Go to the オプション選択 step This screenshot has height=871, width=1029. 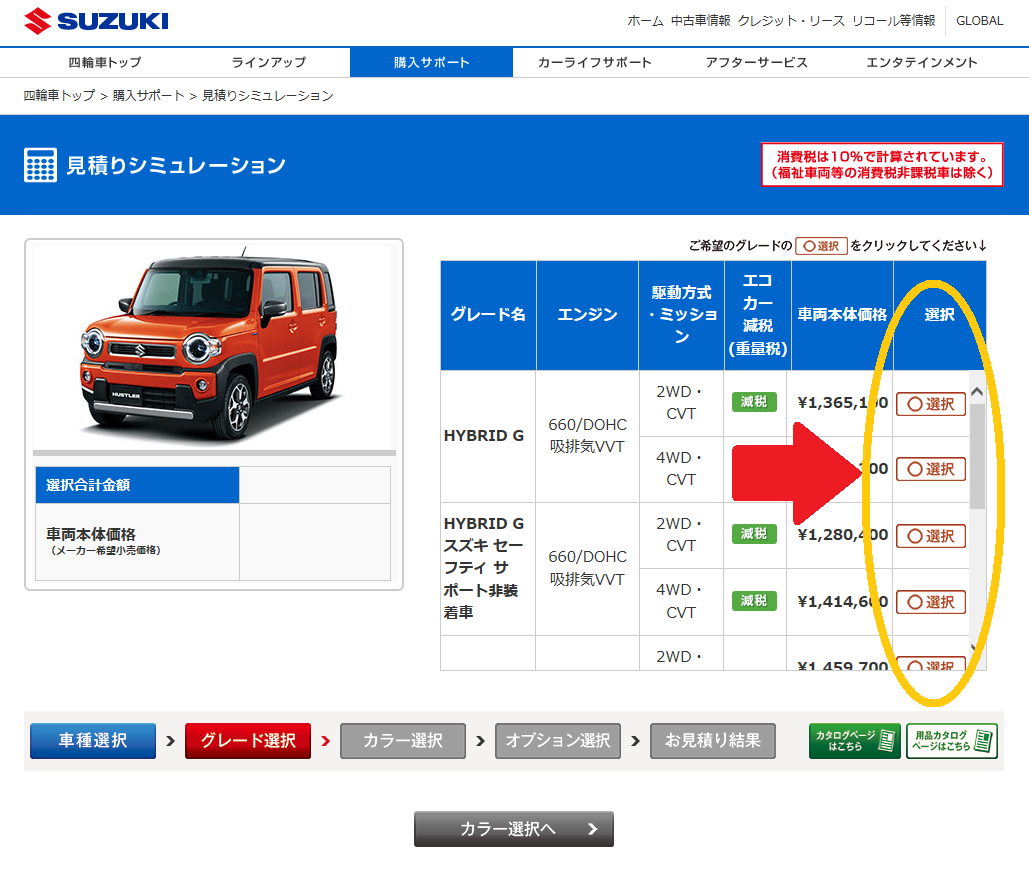[558, 740]
